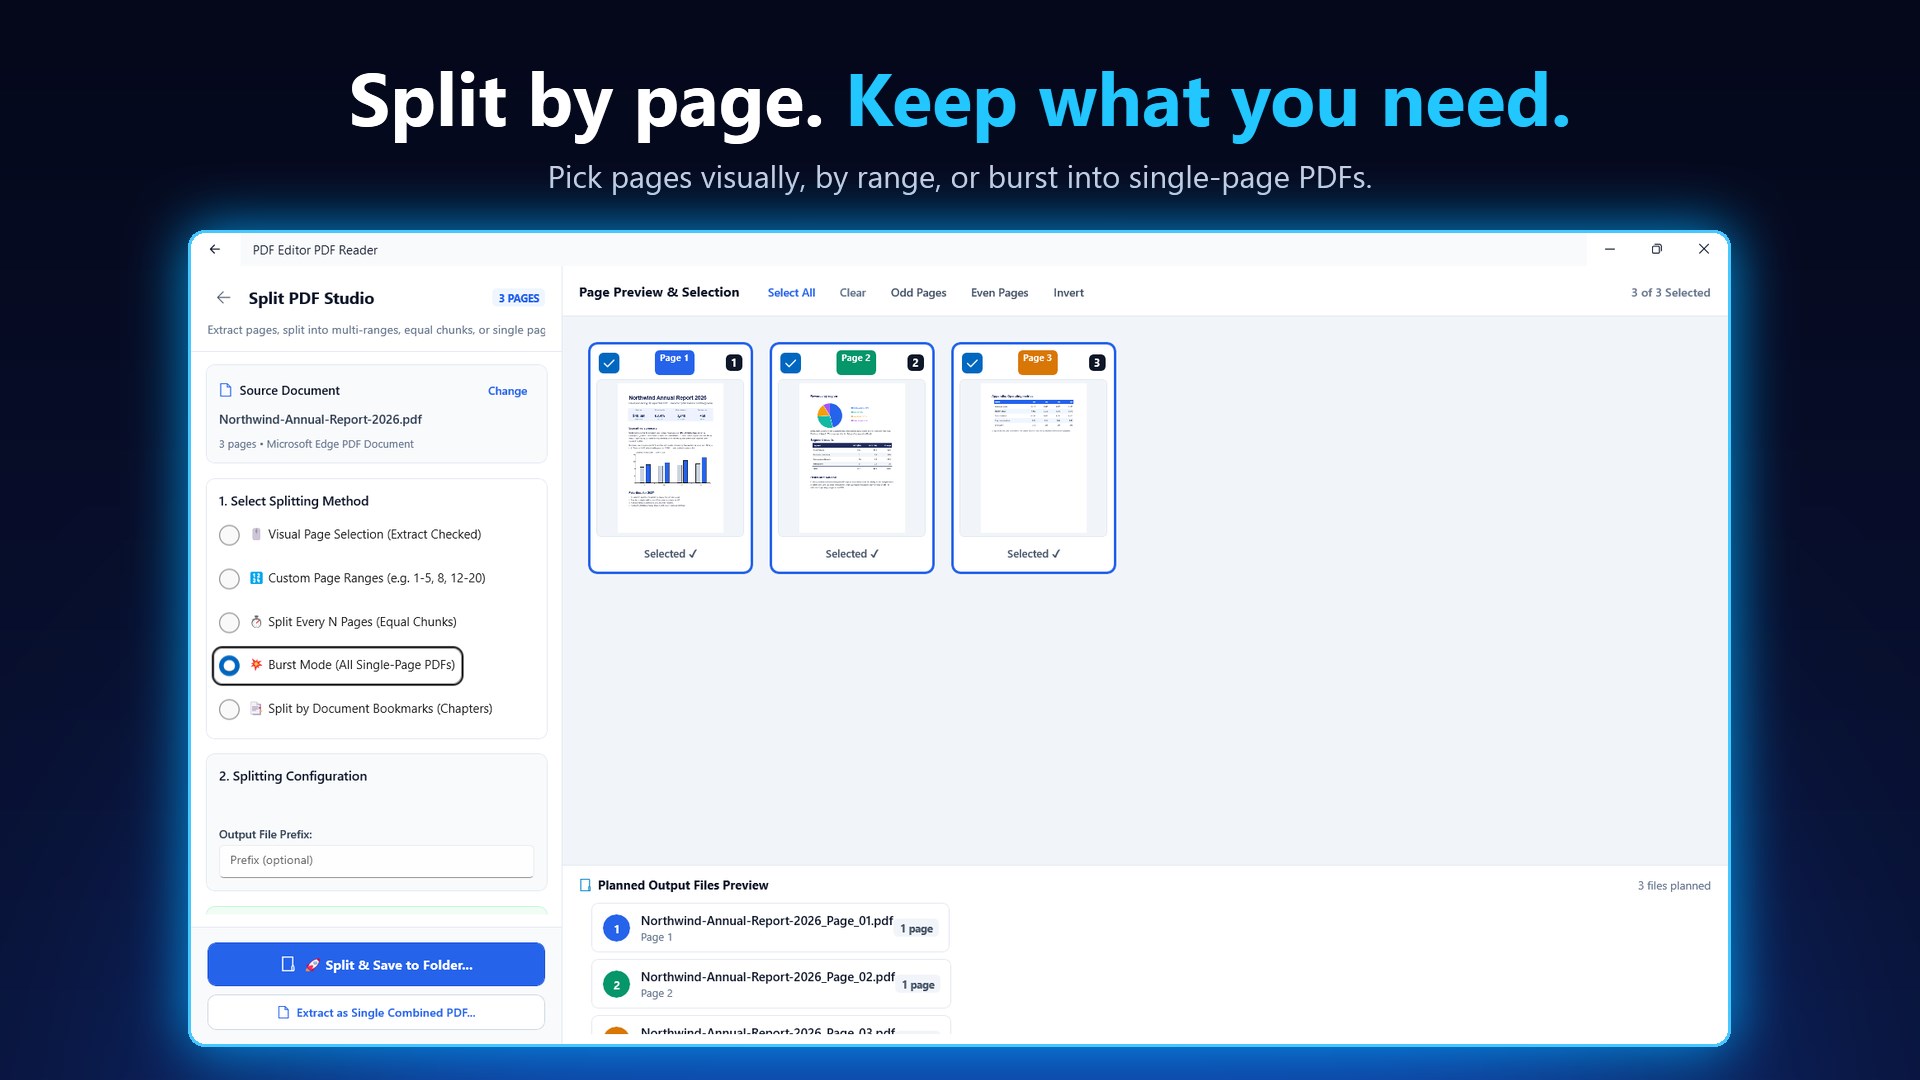Open the Page 3 thumbnail with the table
The image size is (1920, 1080).
pos(1033,457)
